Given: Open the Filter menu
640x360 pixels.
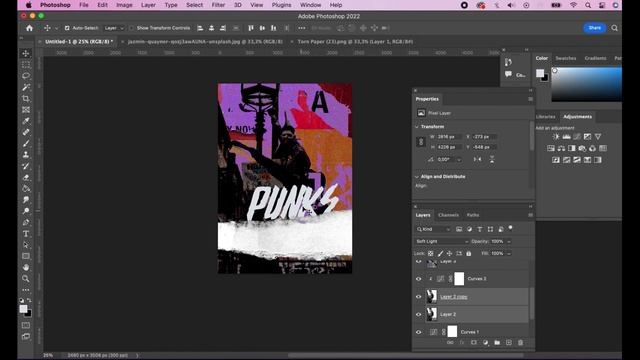Looking at the screenshot, I should 218,5.
